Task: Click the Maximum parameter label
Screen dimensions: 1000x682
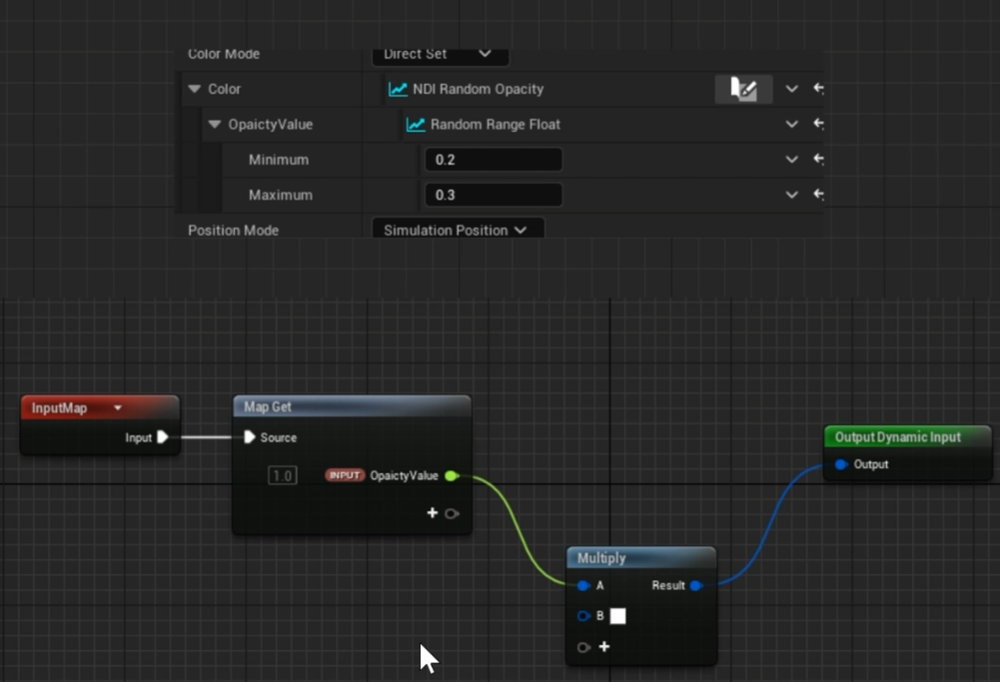Action: [281, 195]
